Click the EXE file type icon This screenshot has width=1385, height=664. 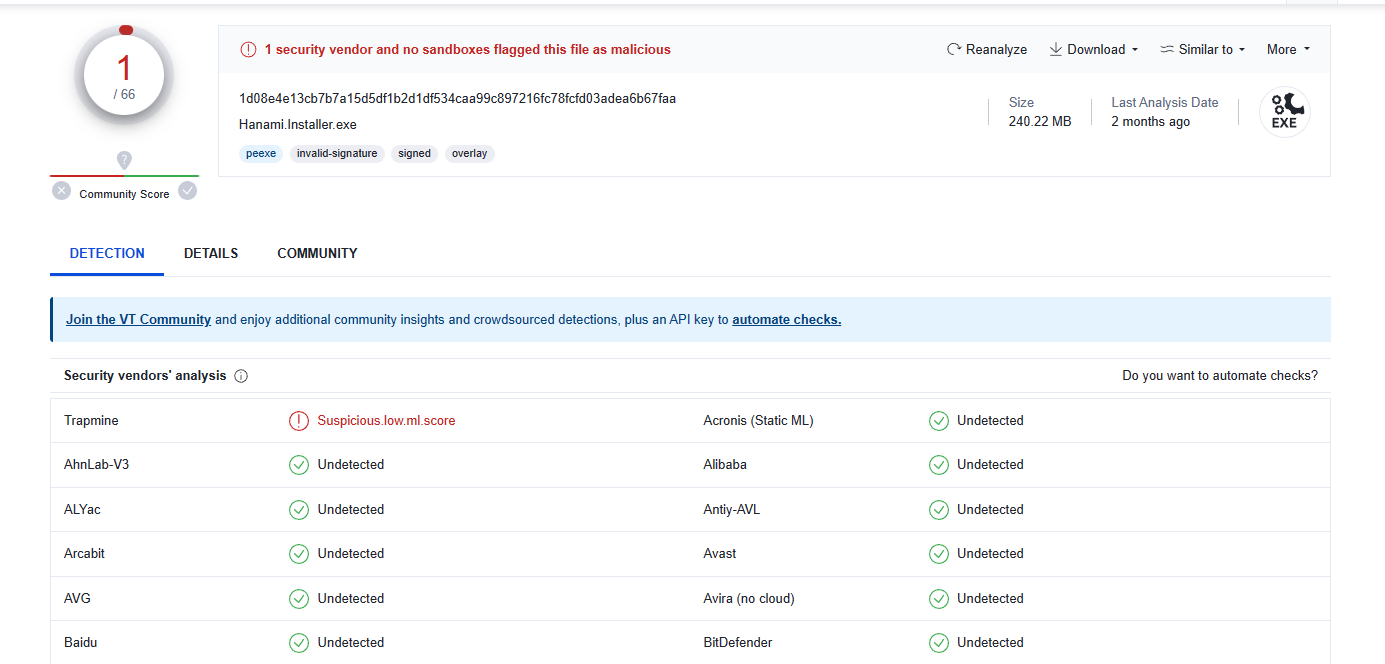pos(1284,111)
